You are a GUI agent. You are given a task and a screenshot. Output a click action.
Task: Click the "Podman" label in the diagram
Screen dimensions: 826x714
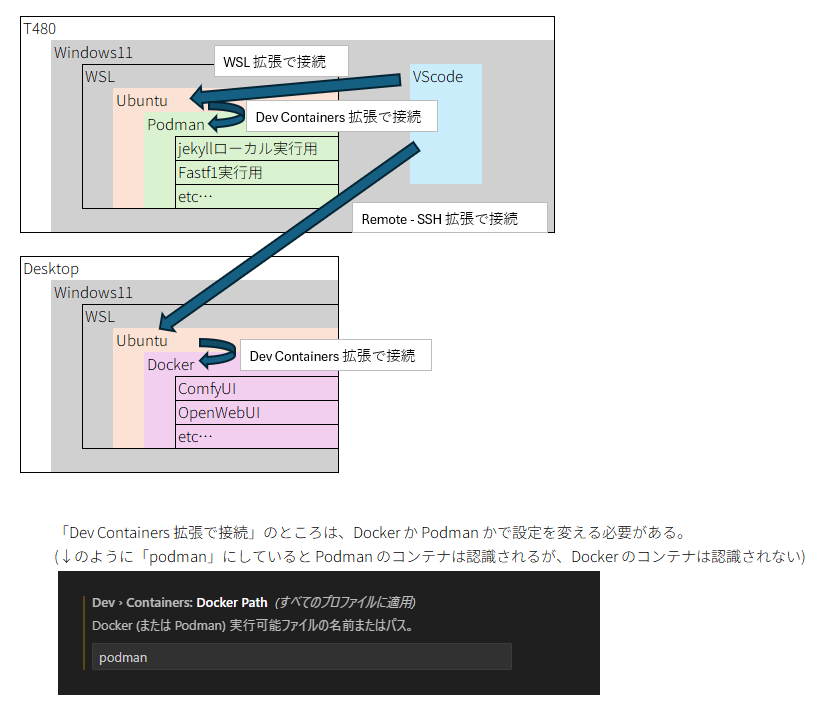click(175, 125)
